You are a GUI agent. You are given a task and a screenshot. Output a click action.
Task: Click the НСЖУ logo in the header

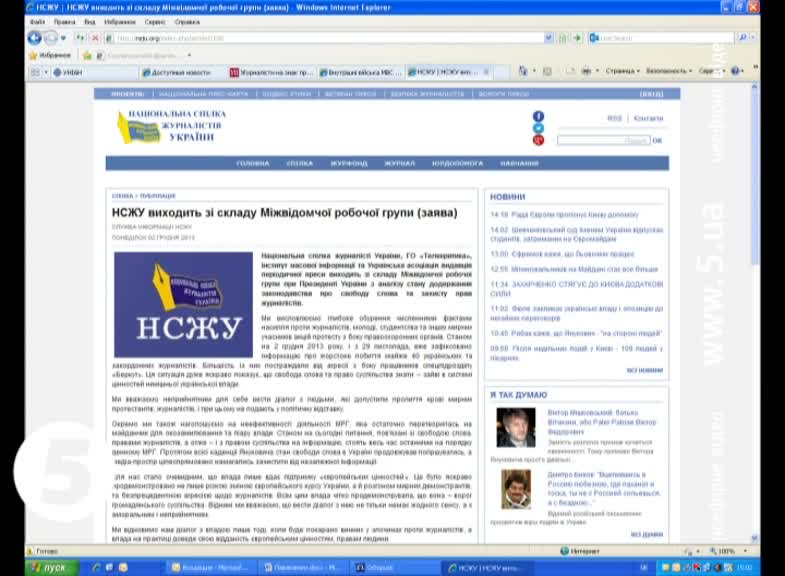point(170,125)
